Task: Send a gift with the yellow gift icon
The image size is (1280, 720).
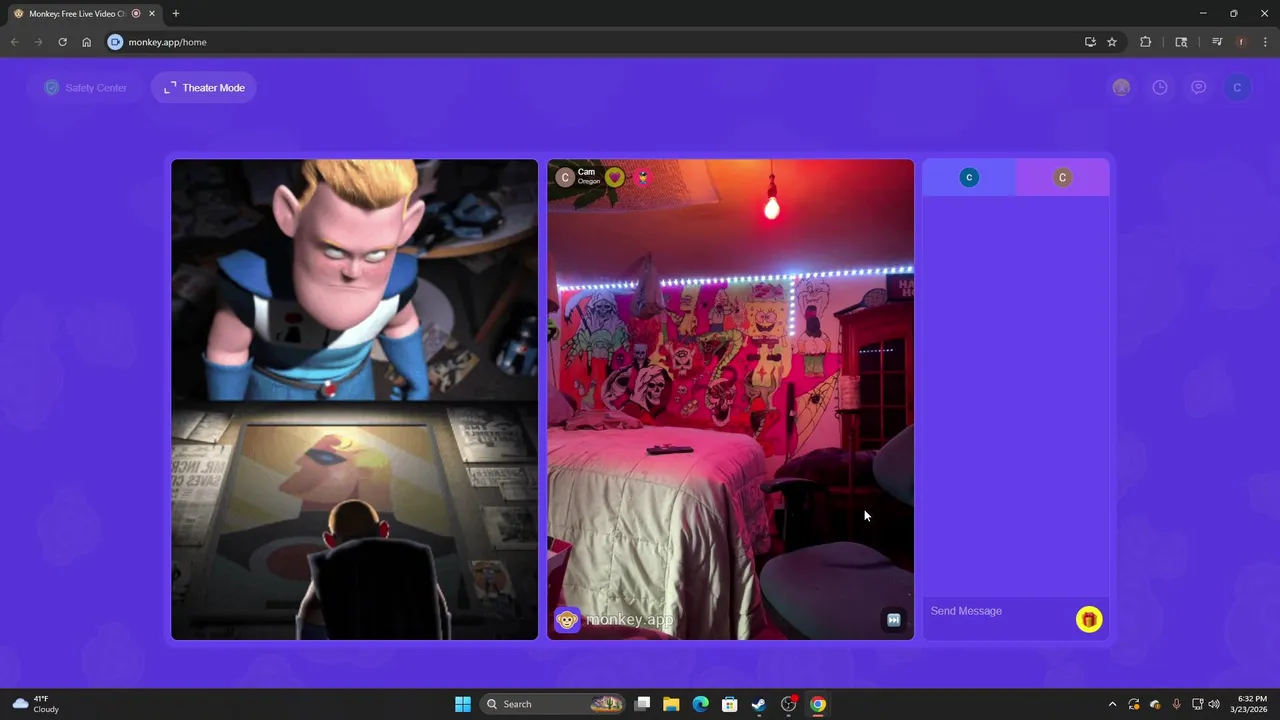Action: click(x=1089, y=620)
